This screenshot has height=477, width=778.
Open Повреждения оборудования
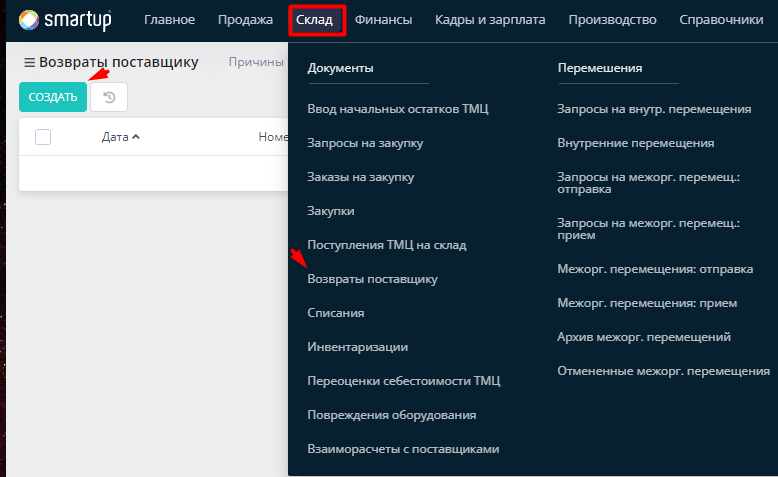[392, 415]
